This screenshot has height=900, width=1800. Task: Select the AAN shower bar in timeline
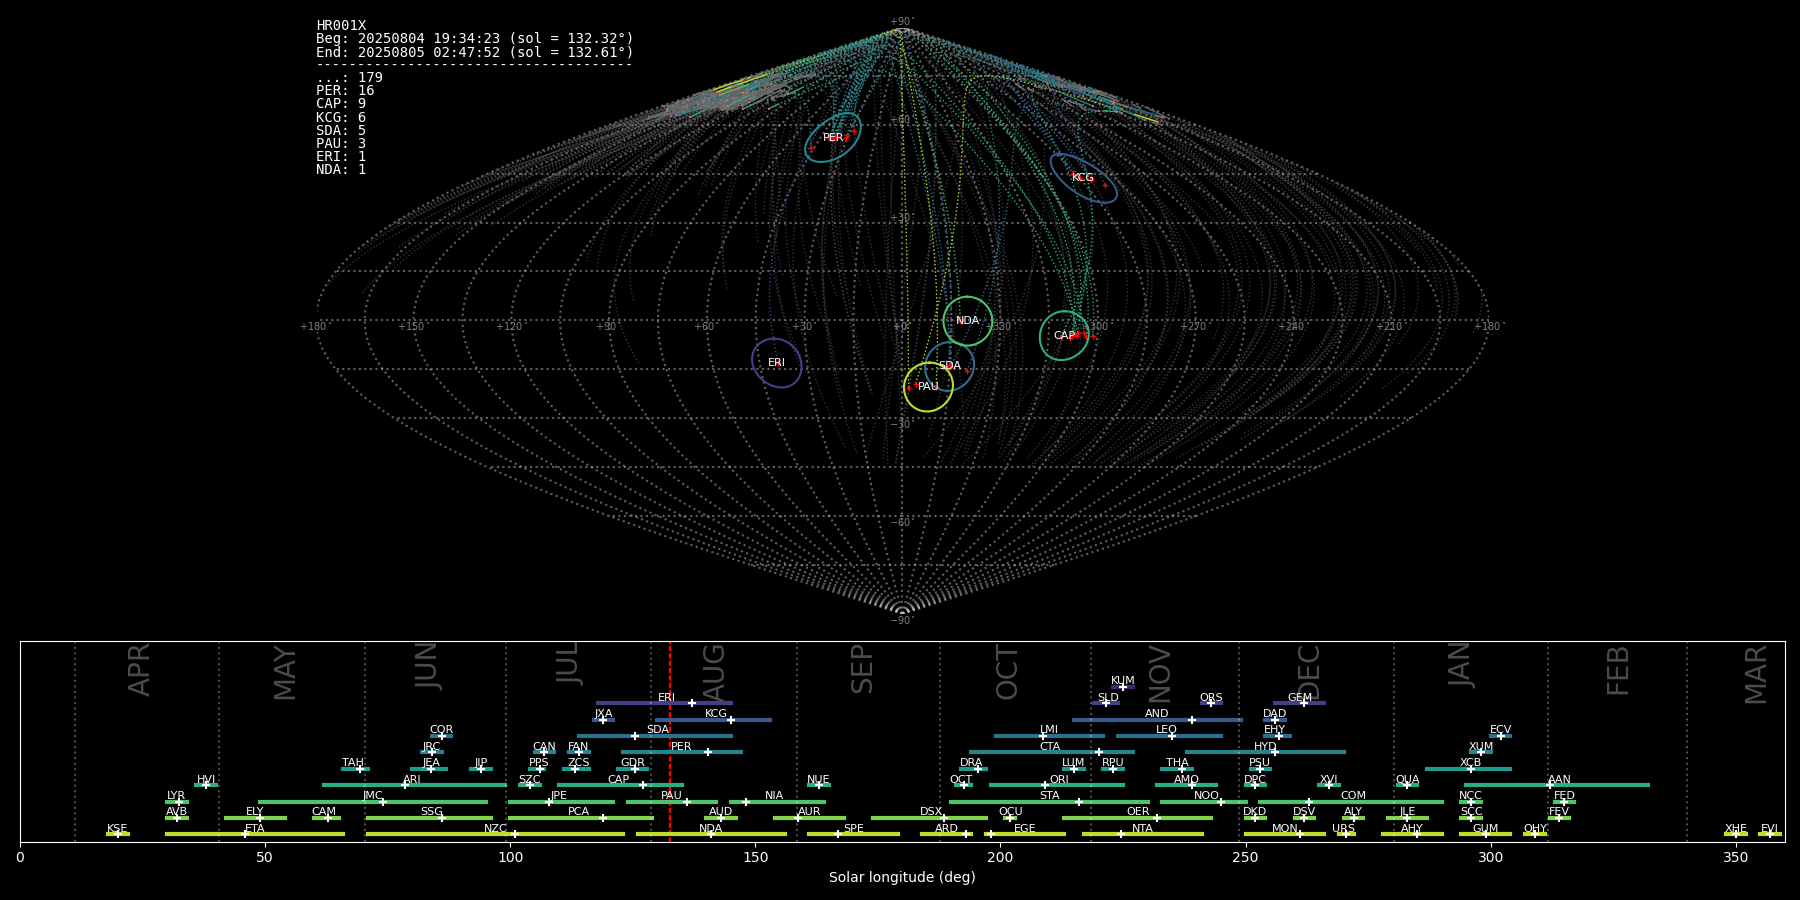[x=1556, y=785]
